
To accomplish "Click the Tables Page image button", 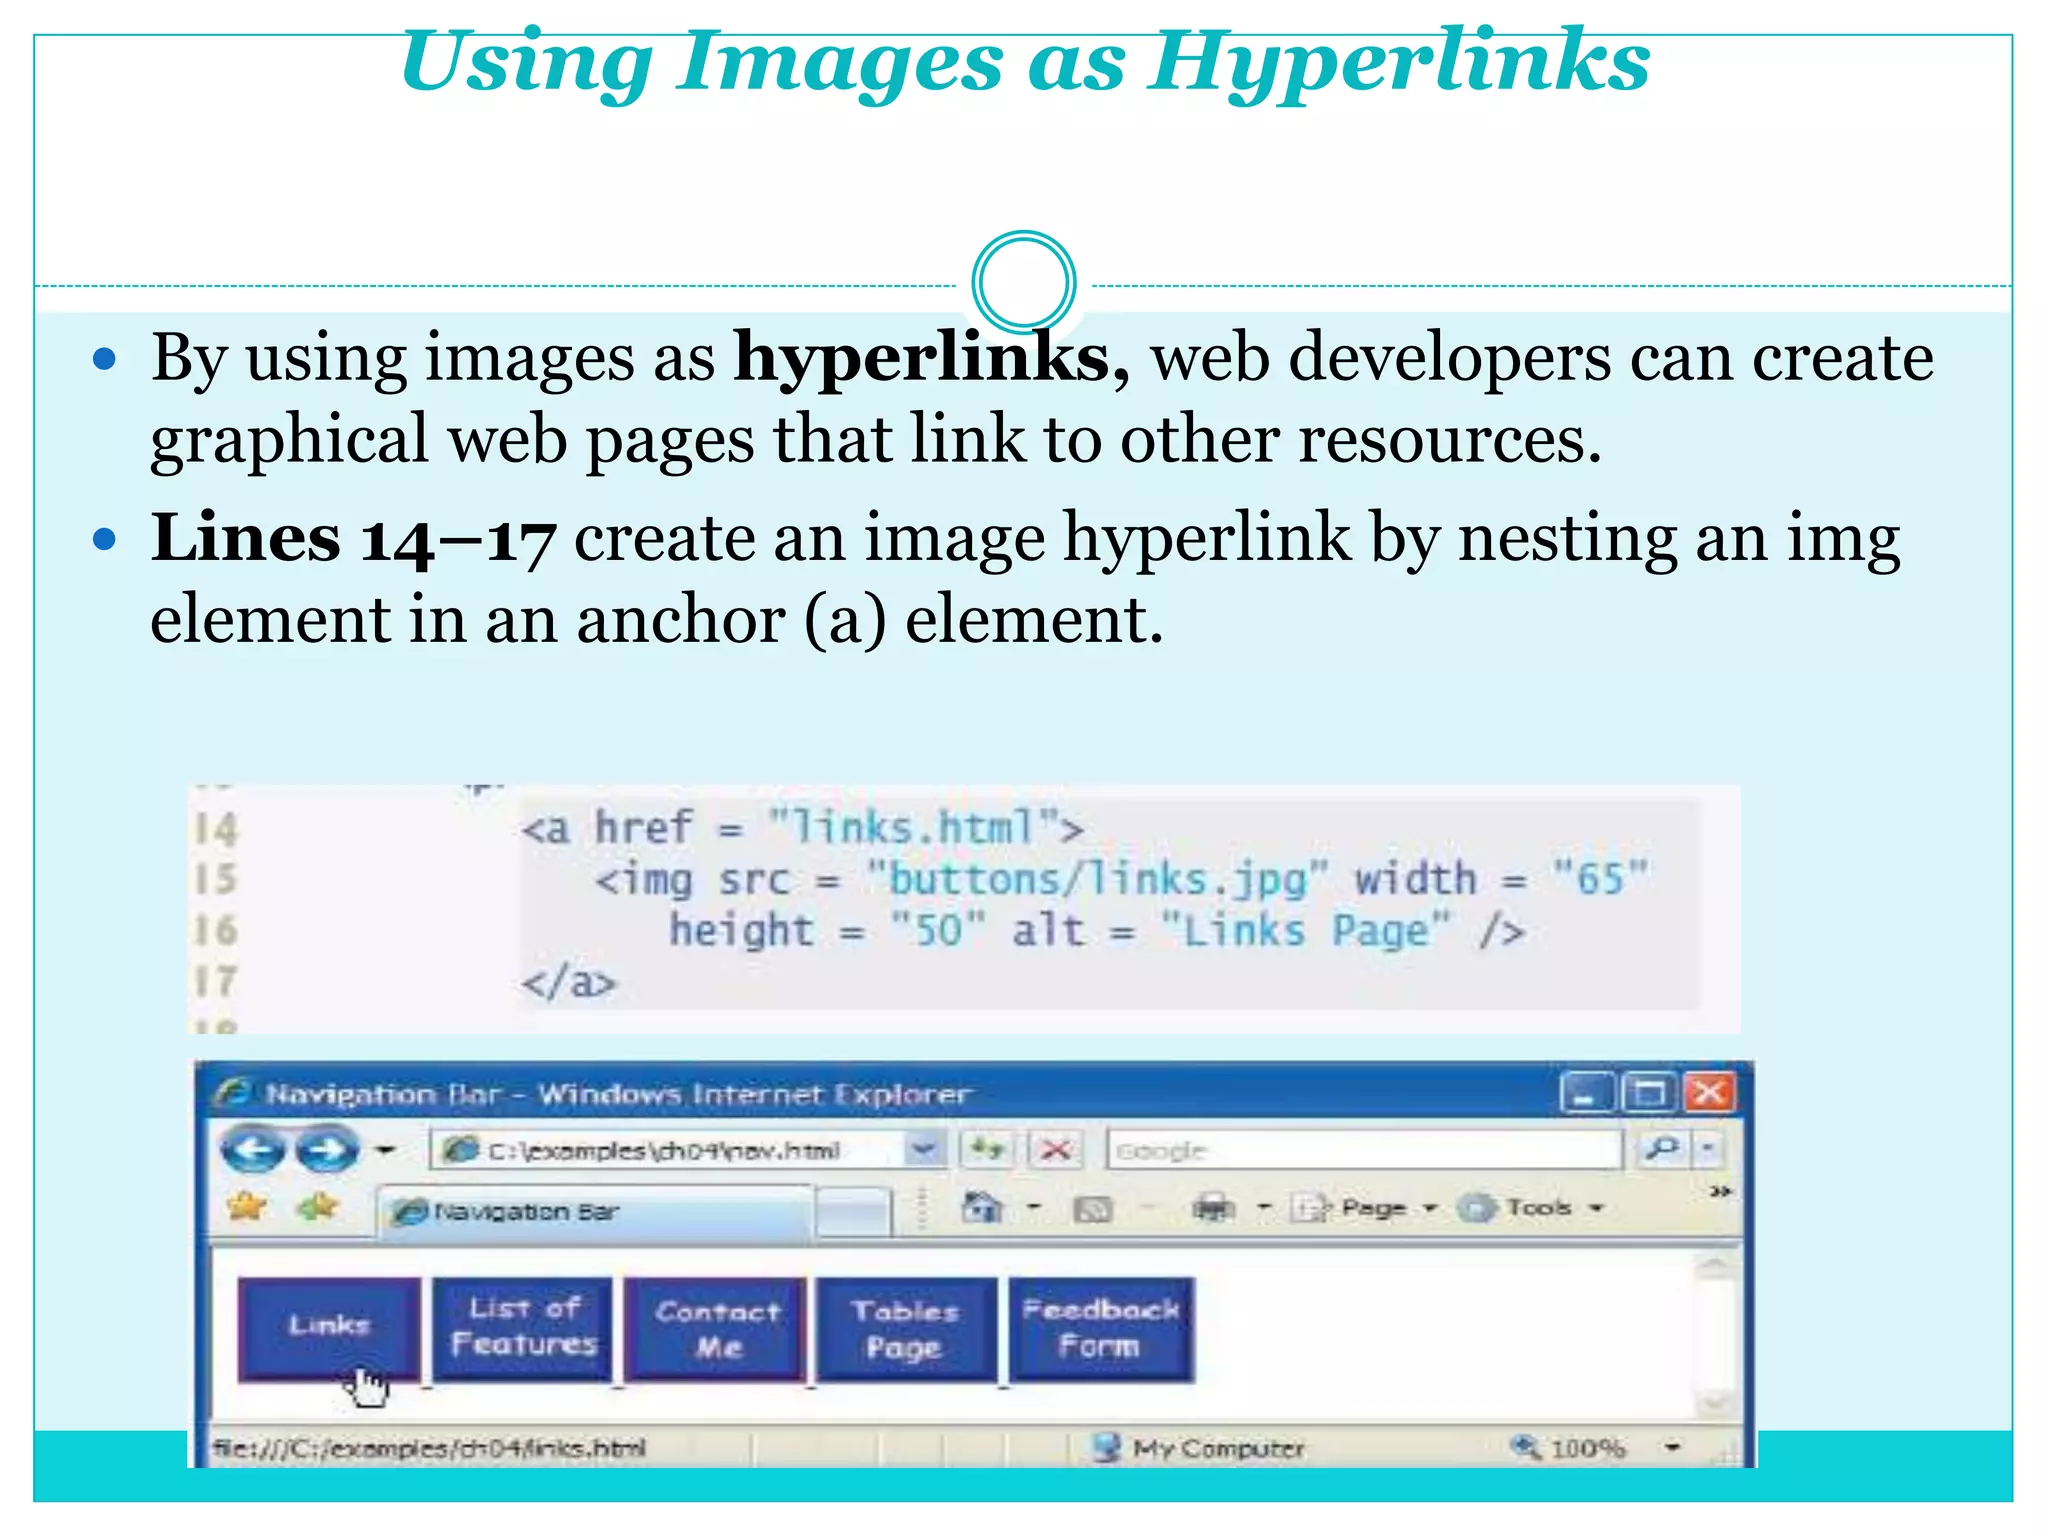I will (906, 1328).
